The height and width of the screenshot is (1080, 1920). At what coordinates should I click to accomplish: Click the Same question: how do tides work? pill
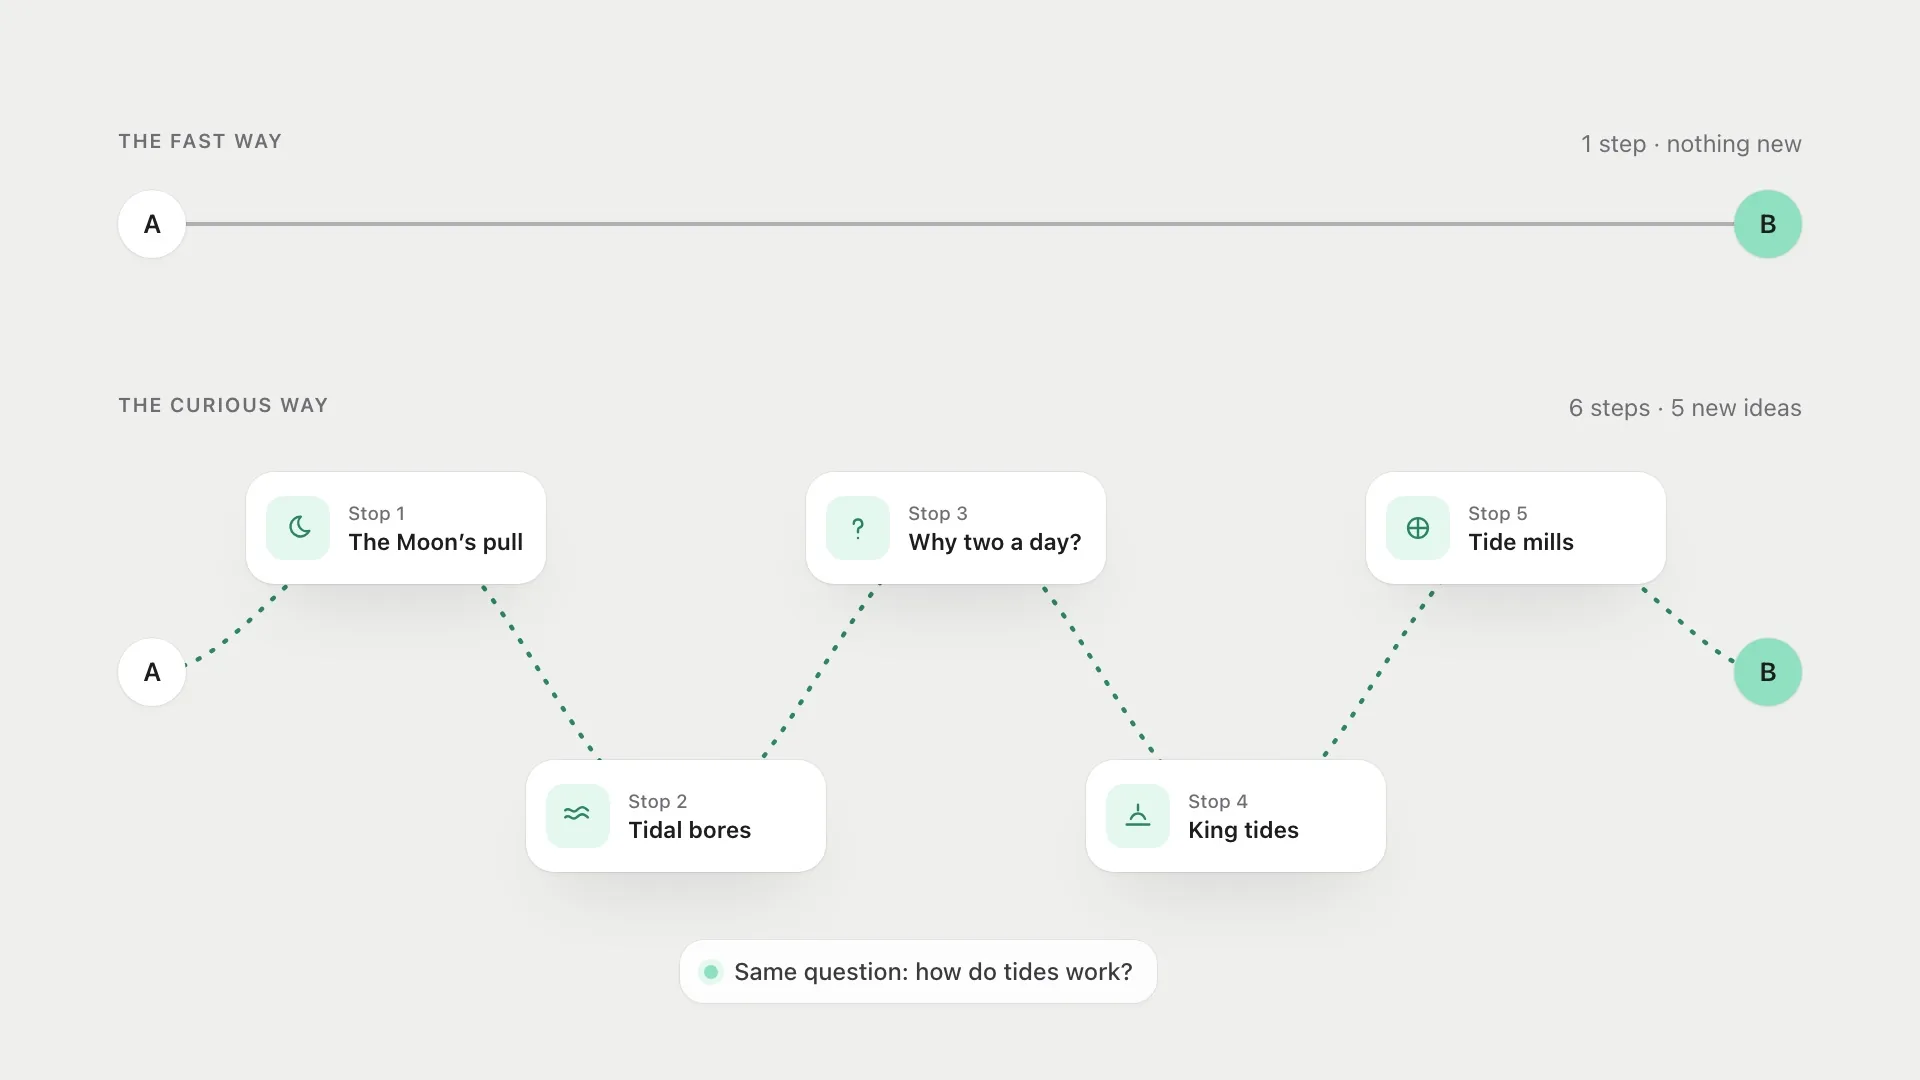(x=918, y=971)
